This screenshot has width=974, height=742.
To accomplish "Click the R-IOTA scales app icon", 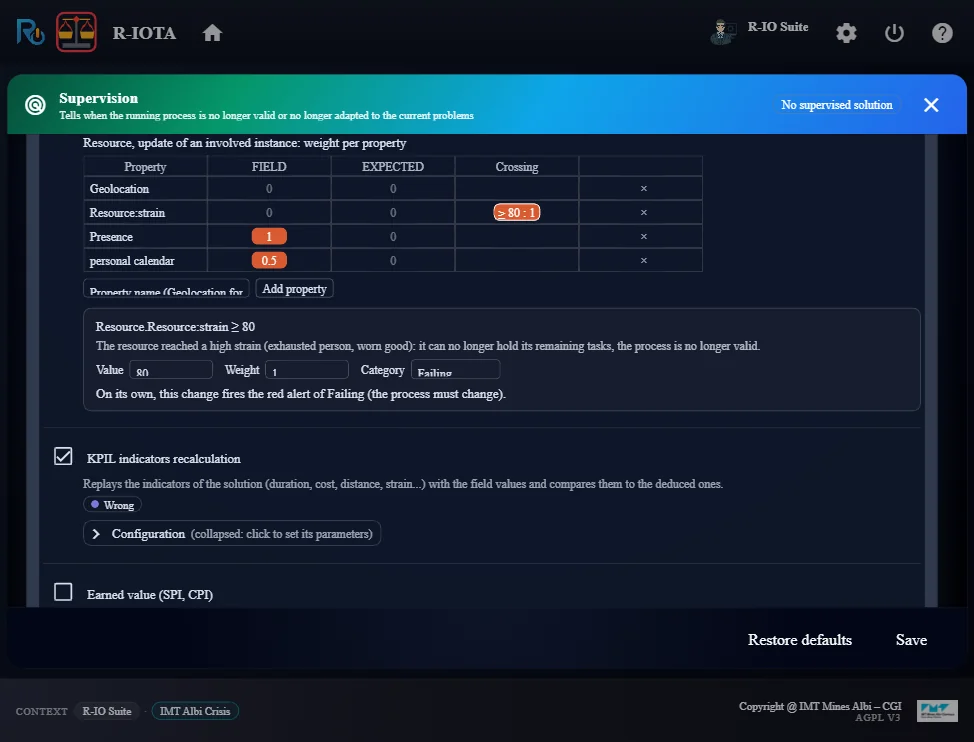I will tap(76, 32).
